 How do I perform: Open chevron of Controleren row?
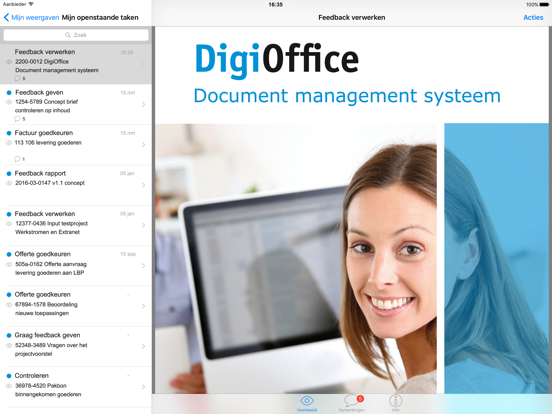point(143,387)
